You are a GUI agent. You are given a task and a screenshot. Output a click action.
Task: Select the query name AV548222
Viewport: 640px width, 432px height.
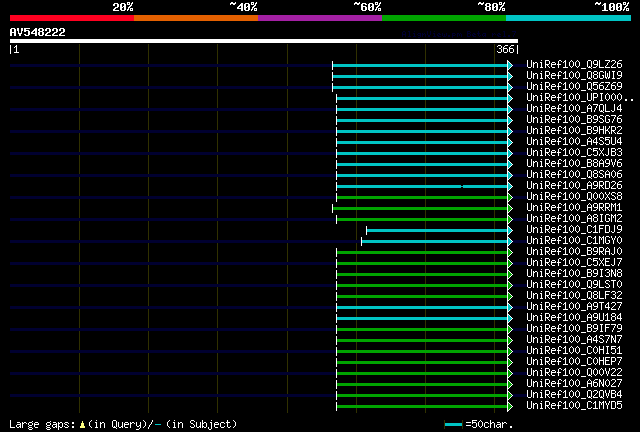click(38, 32)
